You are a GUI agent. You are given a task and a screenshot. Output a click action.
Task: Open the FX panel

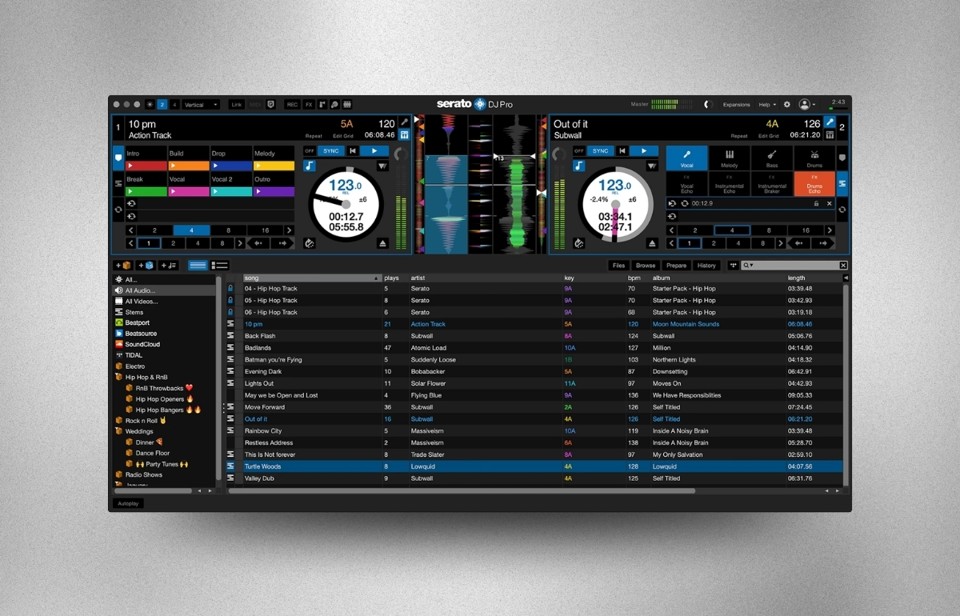[x=309, y=105]
